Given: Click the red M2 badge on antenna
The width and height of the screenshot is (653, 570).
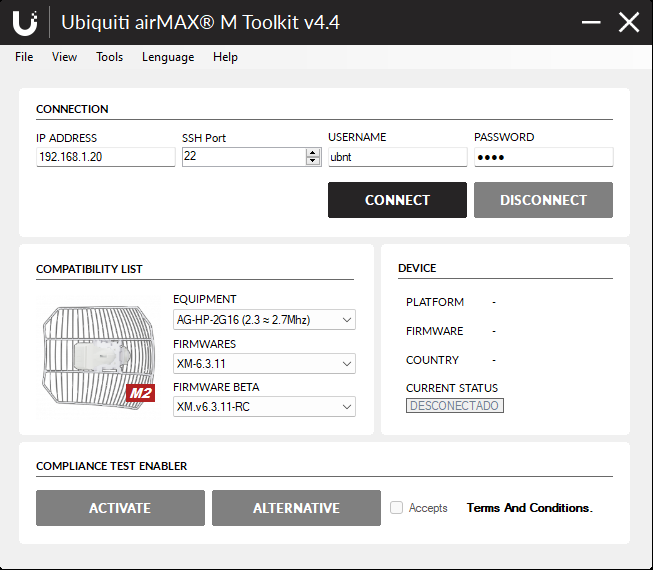Looking at the screenshot, I should click(x=140, y=393).
